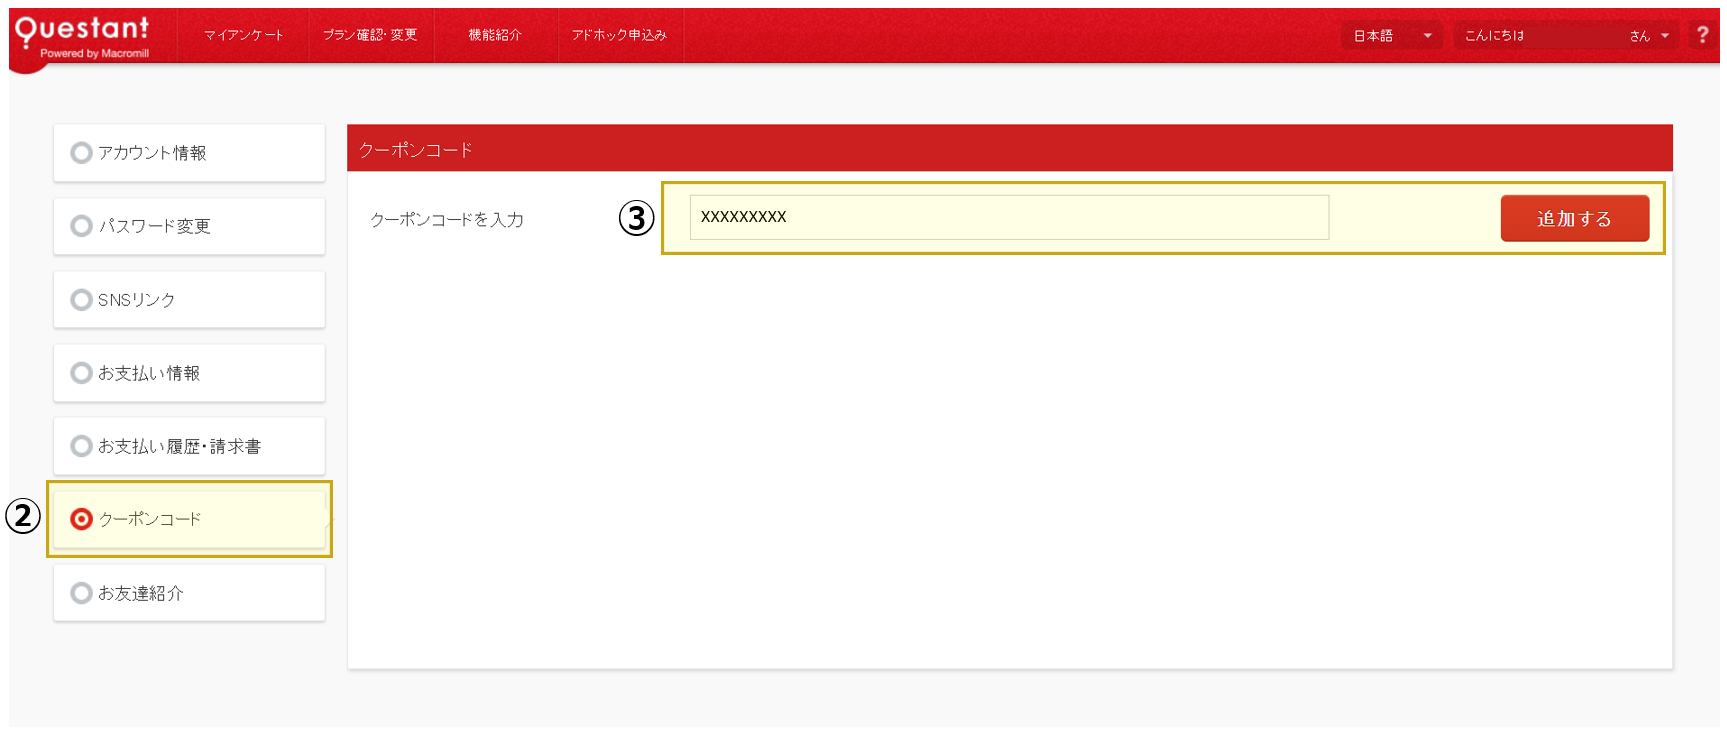The width and height of the screenshot is (1727, 733).
Task: Select the アカウント情報 radio icon
Action: point(81,153)
